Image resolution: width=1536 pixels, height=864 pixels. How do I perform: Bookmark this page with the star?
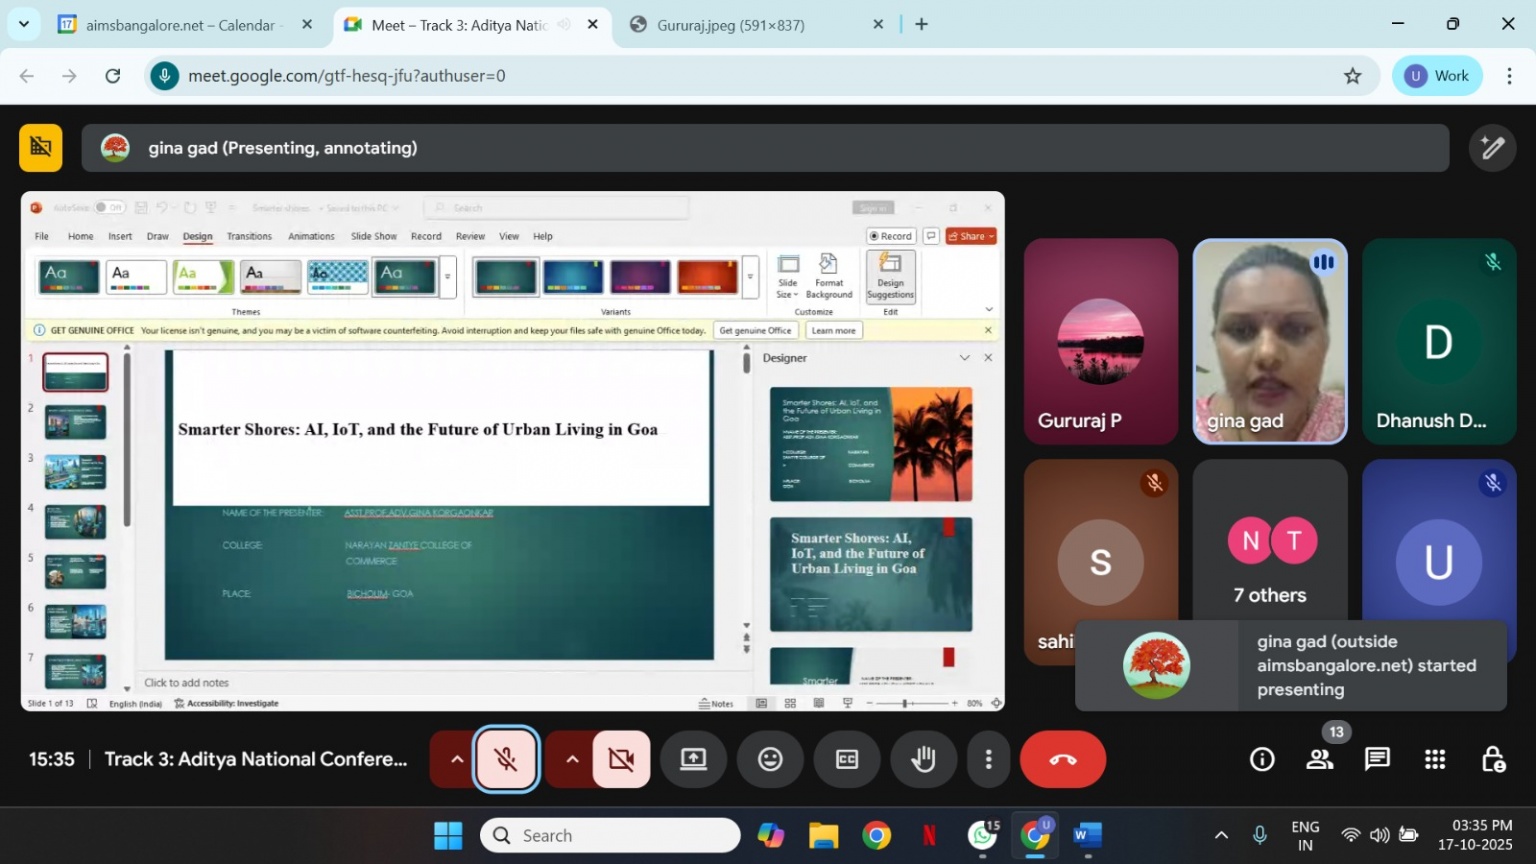1352,76
